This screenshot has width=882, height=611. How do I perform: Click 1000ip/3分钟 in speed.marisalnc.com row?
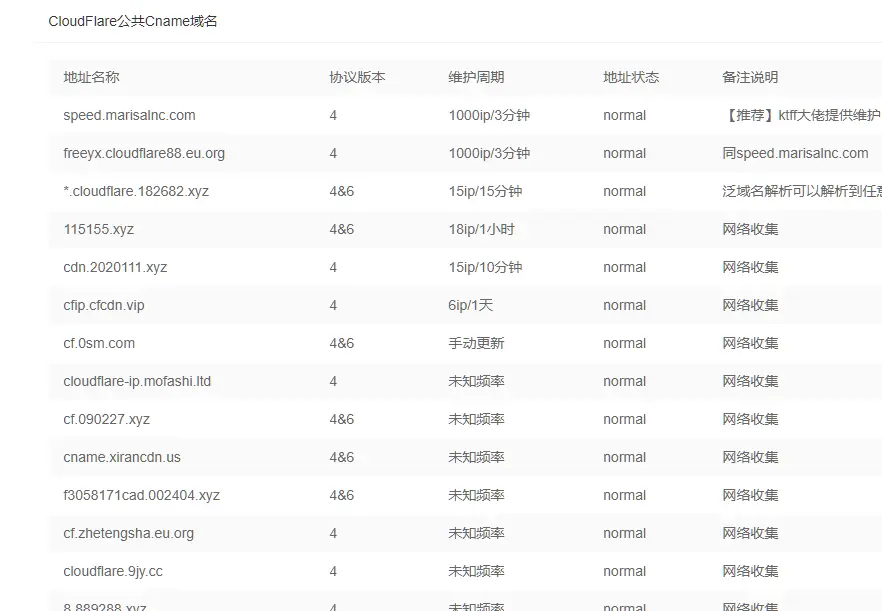(x=489, y=115)
